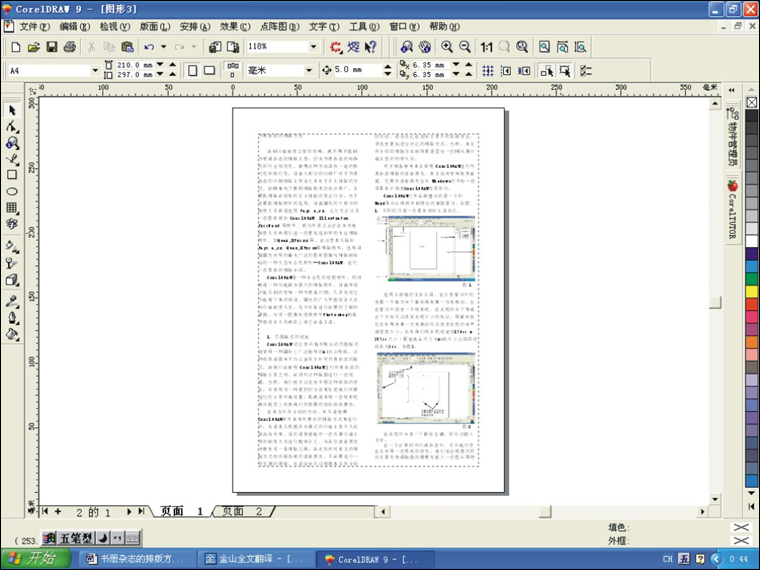The width and height of the screenshot is (760, 570).
Task: Increase the nudge offset 5.0 mm value
Action: pos(387,67)
